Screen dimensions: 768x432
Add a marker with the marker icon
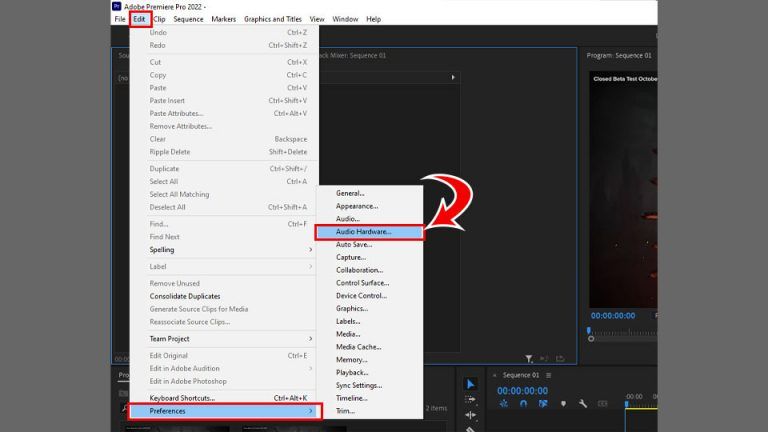[563, 404]
